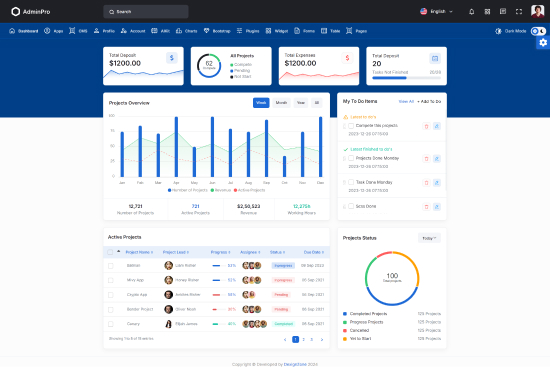Open the English language dropdown

click(436, 12)
